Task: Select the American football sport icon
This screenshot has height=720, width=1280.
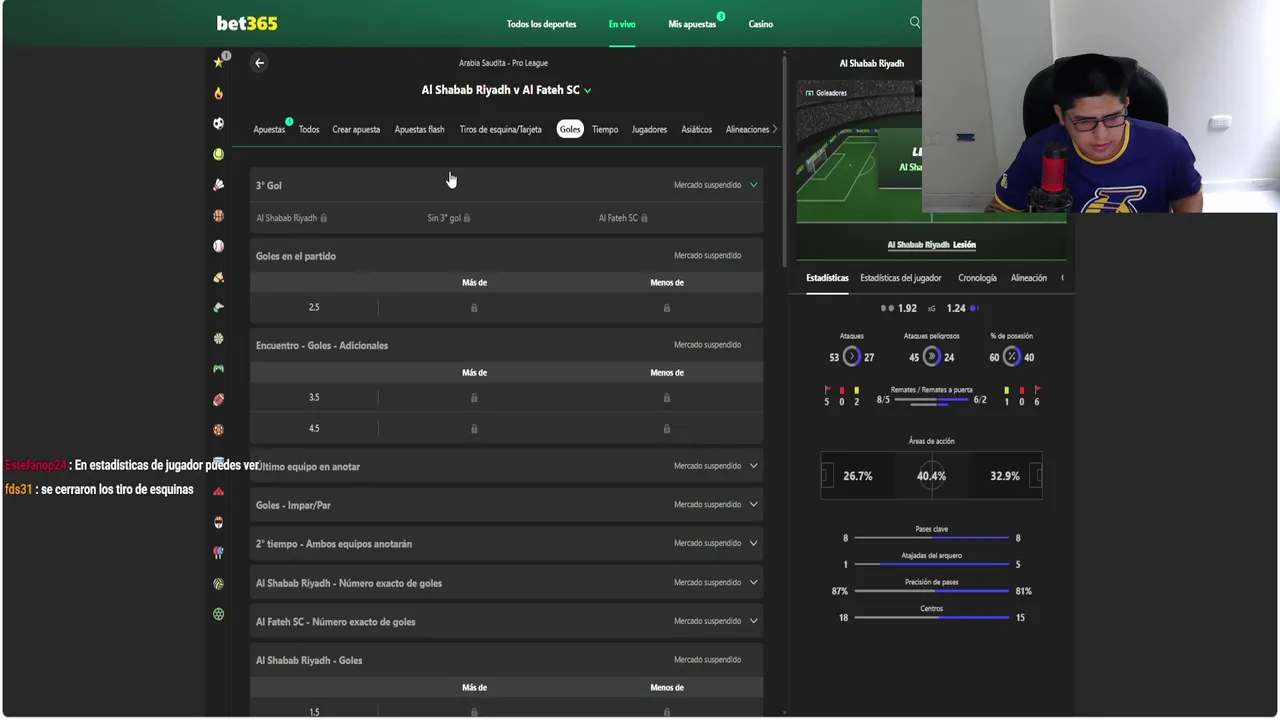Action: 218,399
